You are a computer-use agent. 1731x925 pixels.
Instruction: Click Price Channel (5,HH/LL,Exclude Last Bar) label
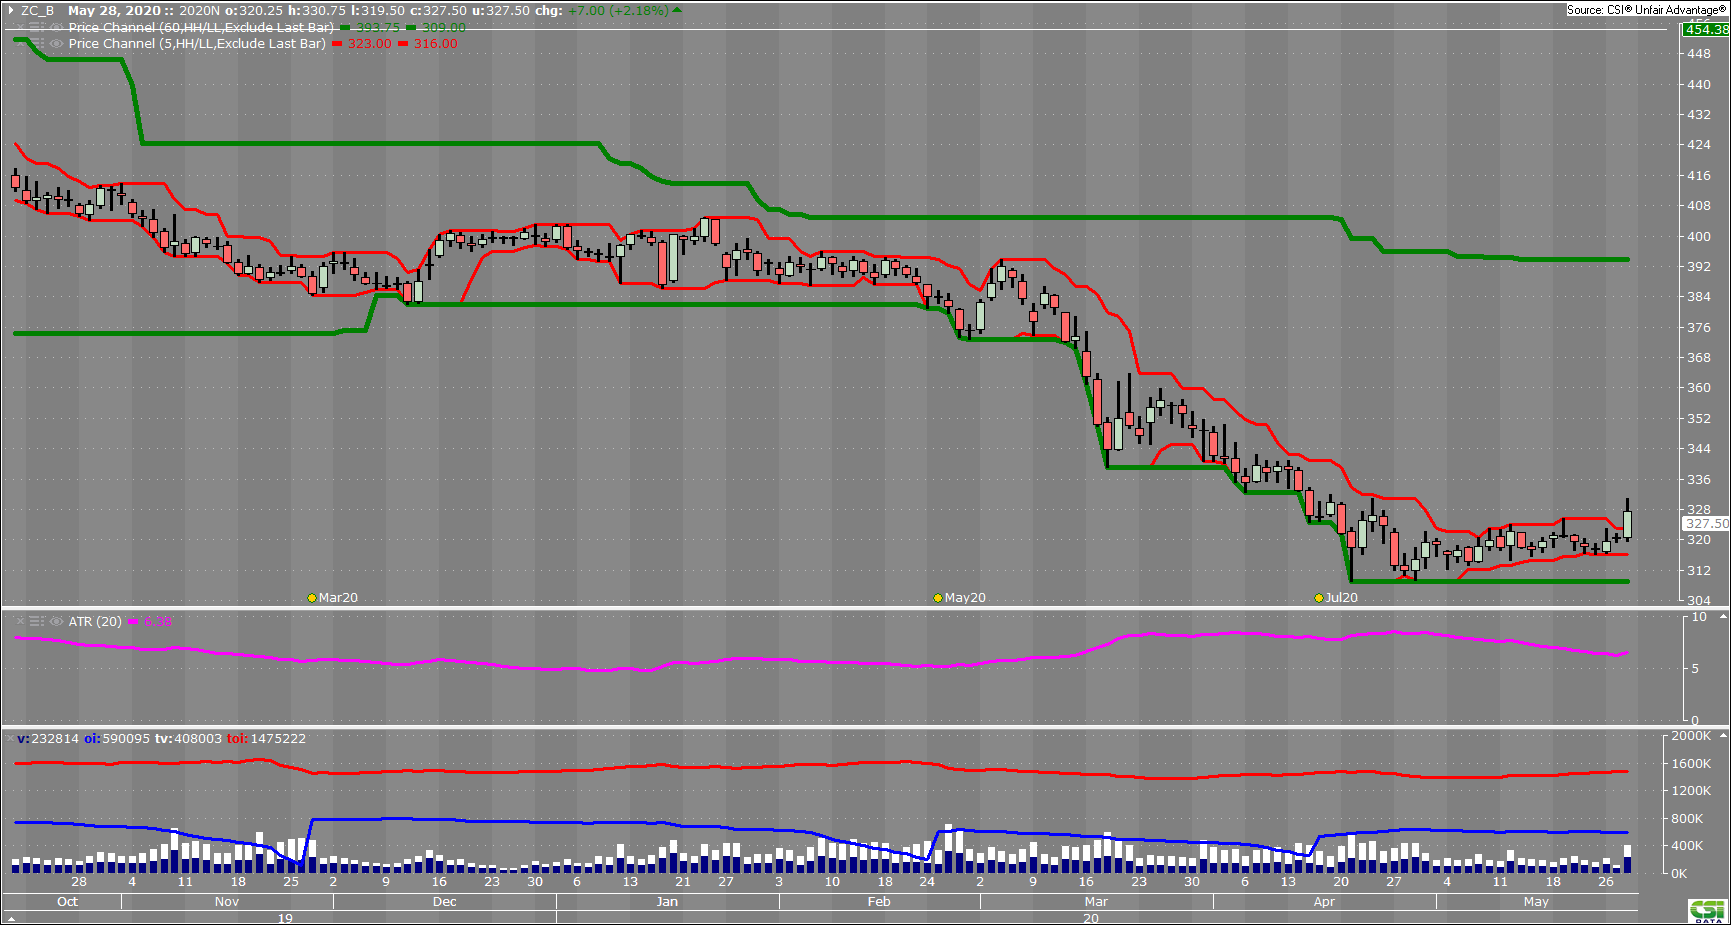[x=196, y=44]
